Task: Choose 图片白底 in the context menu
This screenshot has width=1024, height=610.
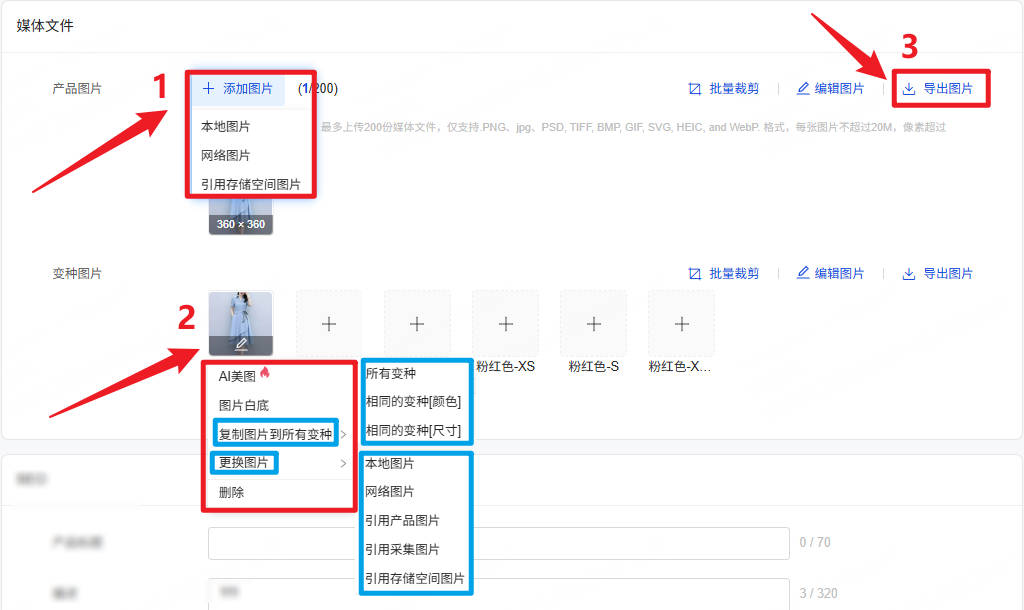Action: tap(244, 405)
